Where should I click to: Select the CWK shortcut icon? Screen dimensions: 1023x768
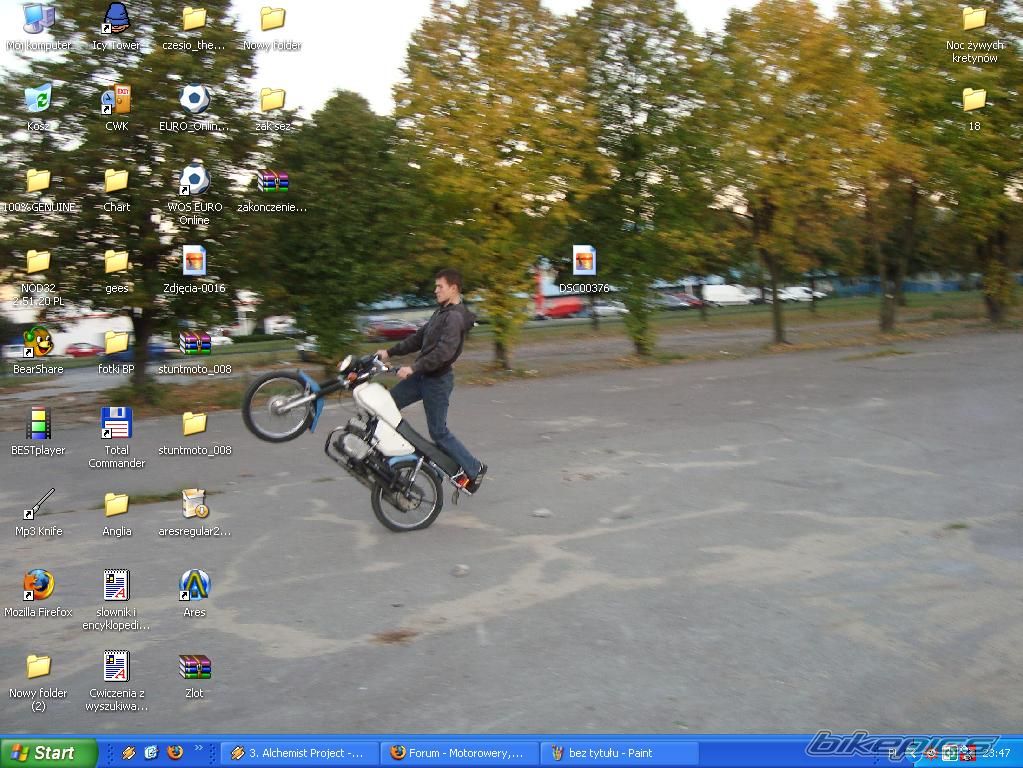[116, 99]
